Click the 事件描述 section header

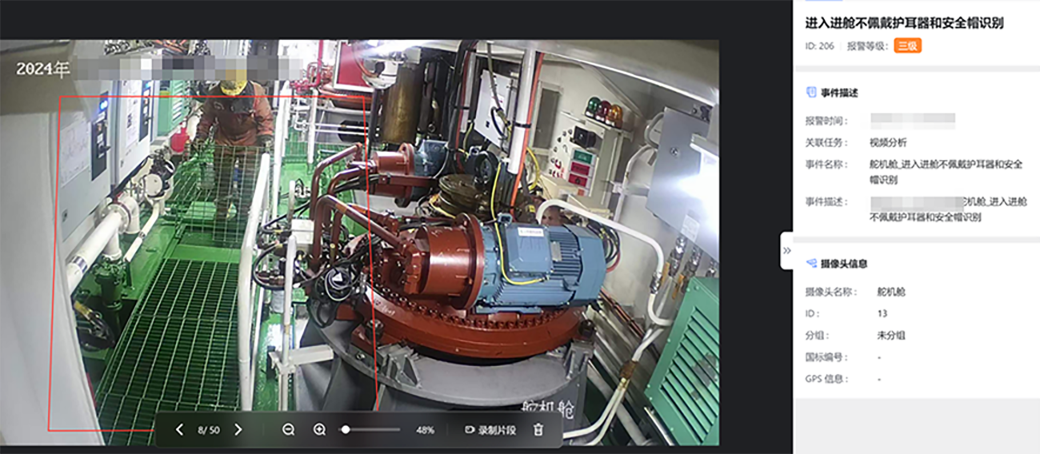point(839,93)
